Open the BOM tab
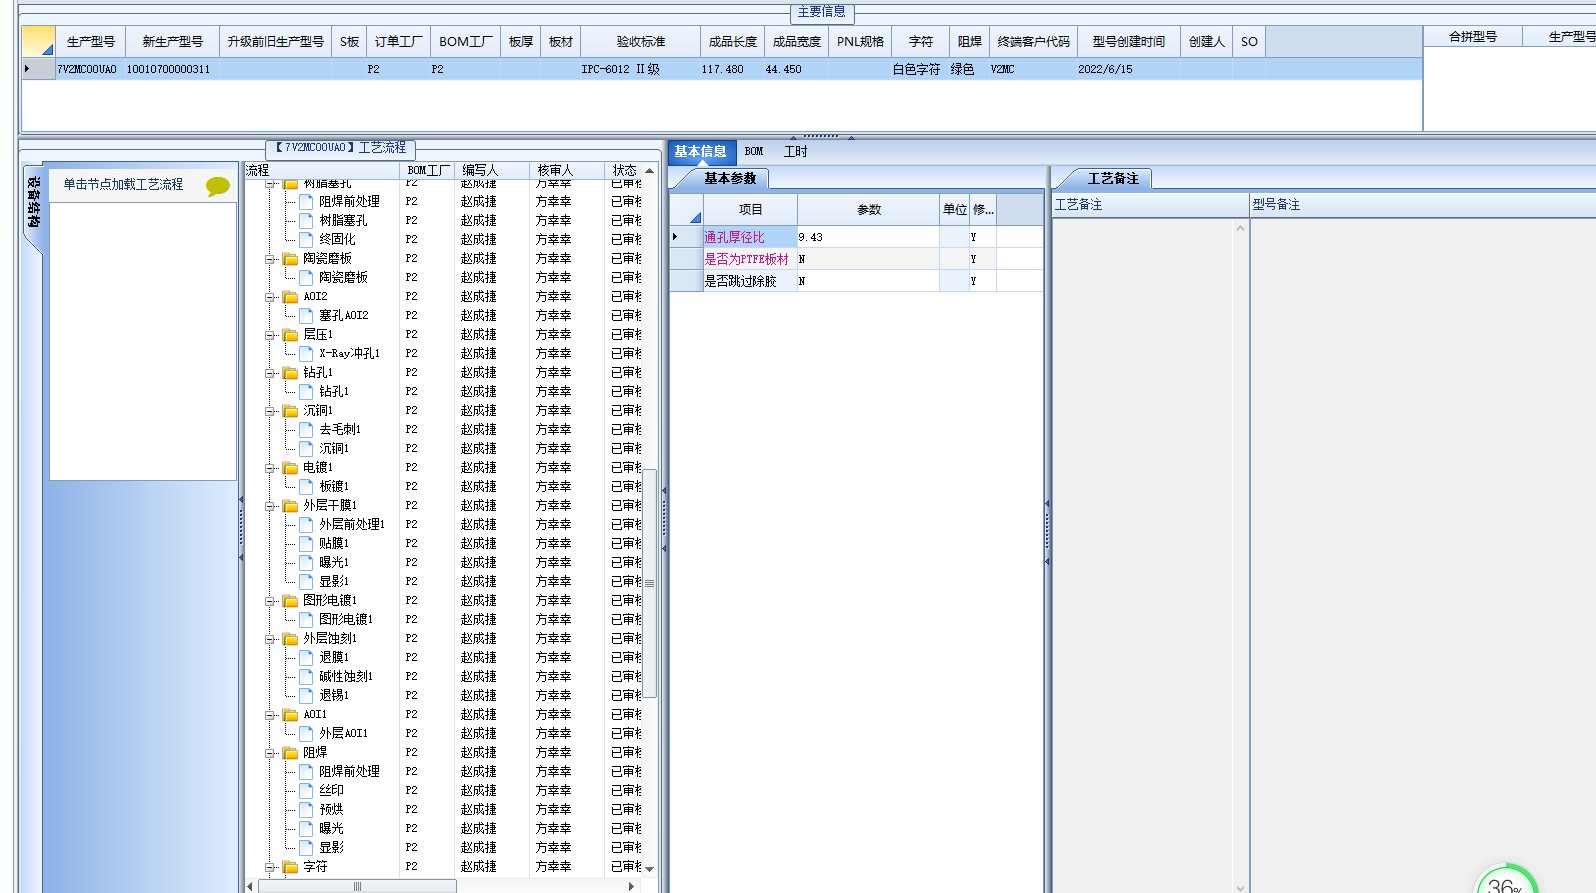The width and height of the screenshot is (1596, 893). [x=754, y=151]
